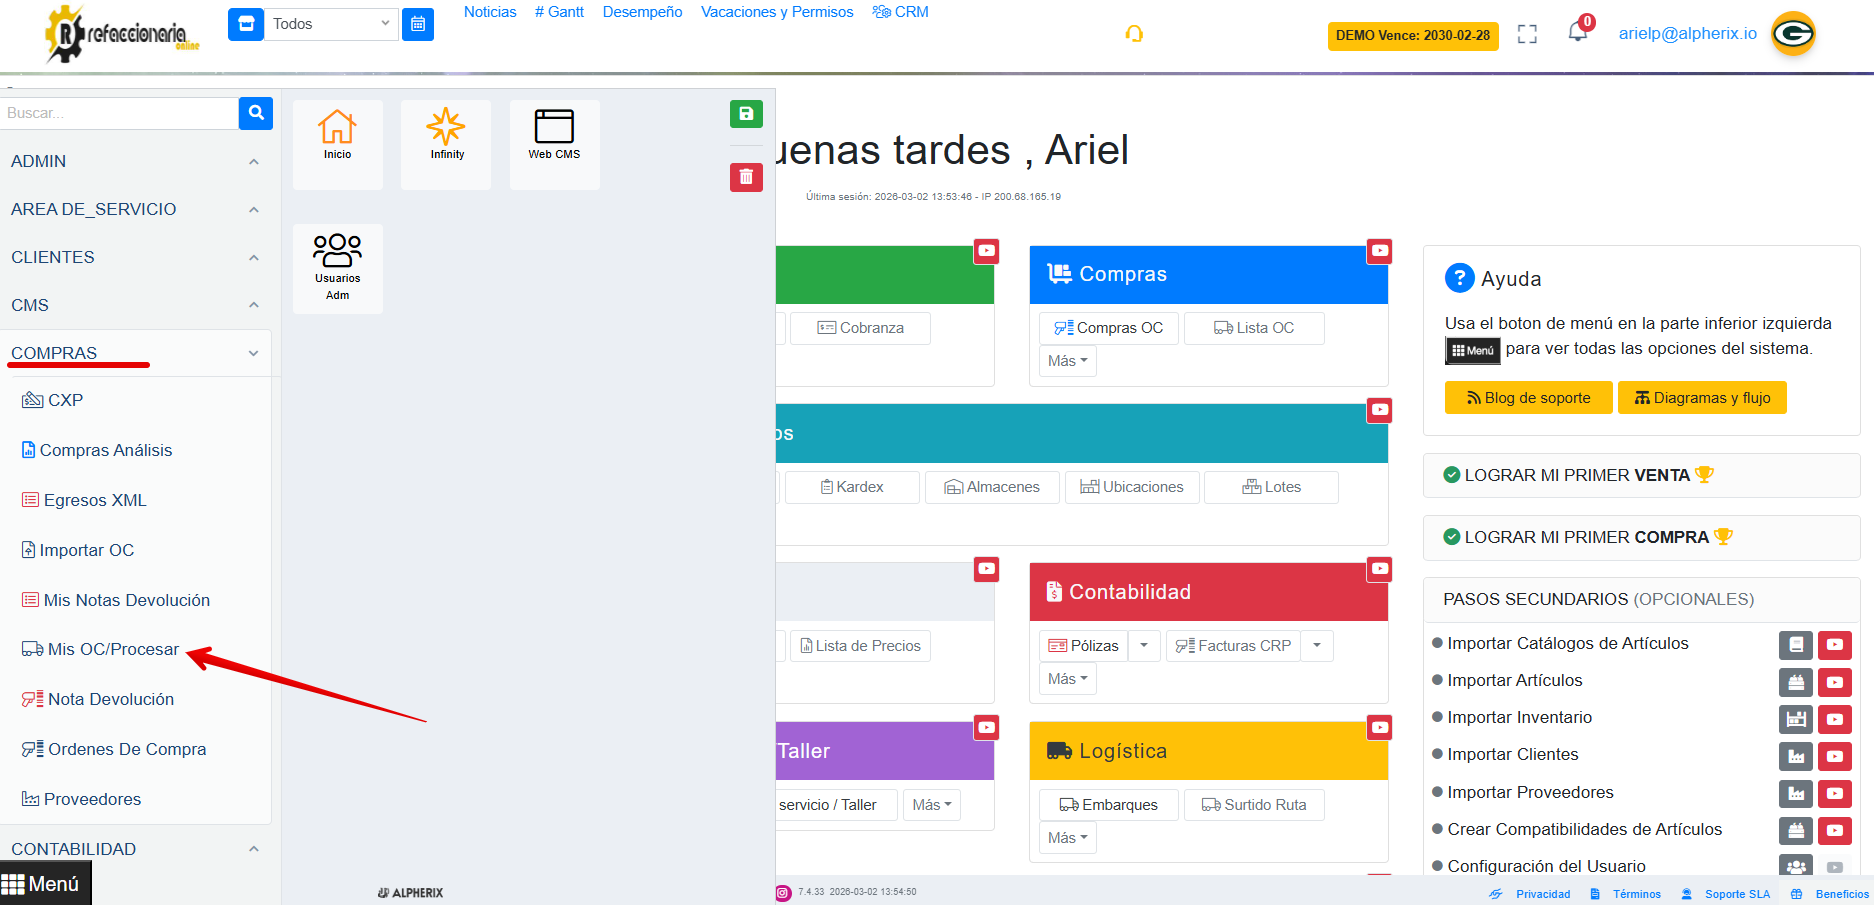Click the notification bell icon
Screen dimensions: 1874x905
pos(1577,33)
